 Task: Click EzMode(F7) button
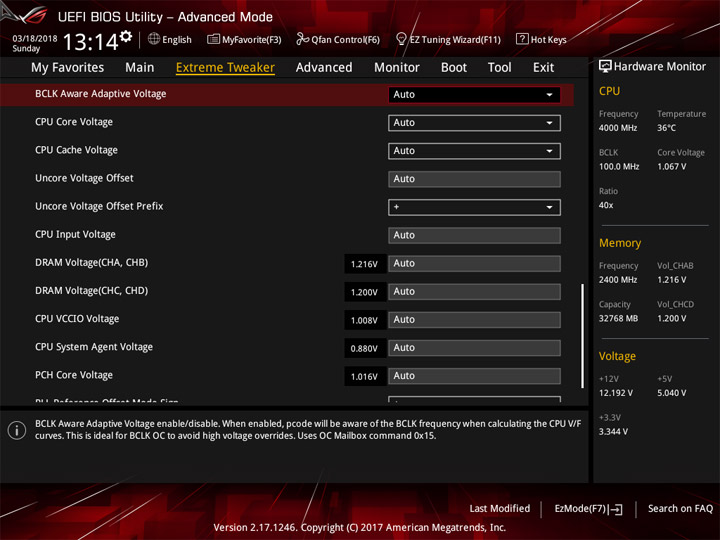click(x=588, y=509)
